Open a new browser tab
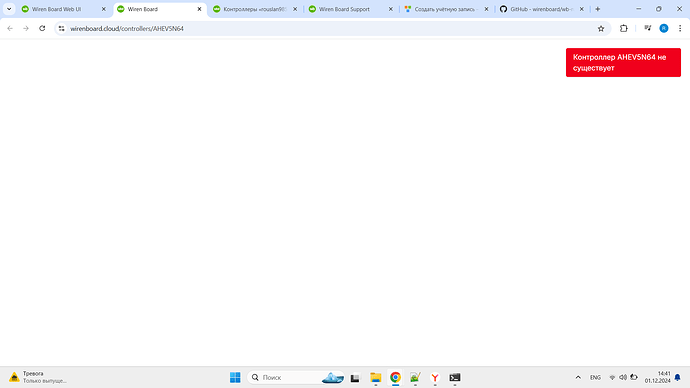Image resolution: width=690 pixels, height=388 pixels. pyautogui.click(x=598, y=9)
